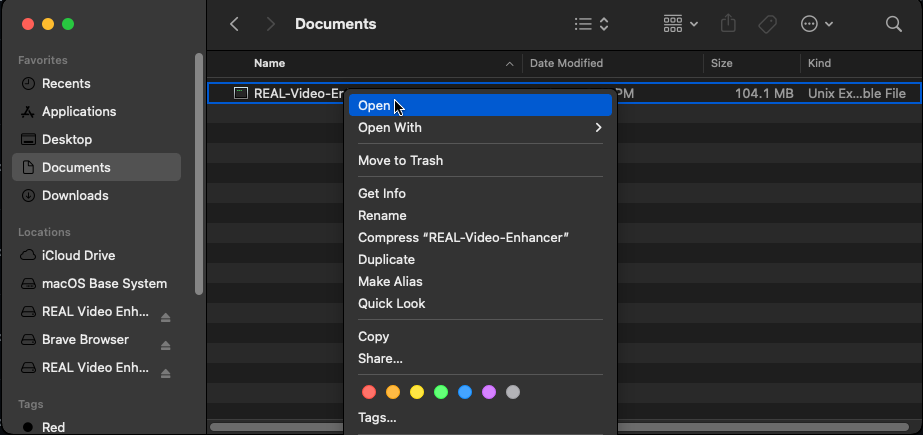Apply the orange color tag
Screen dimensions: 923x435
[x=393, y=392]
